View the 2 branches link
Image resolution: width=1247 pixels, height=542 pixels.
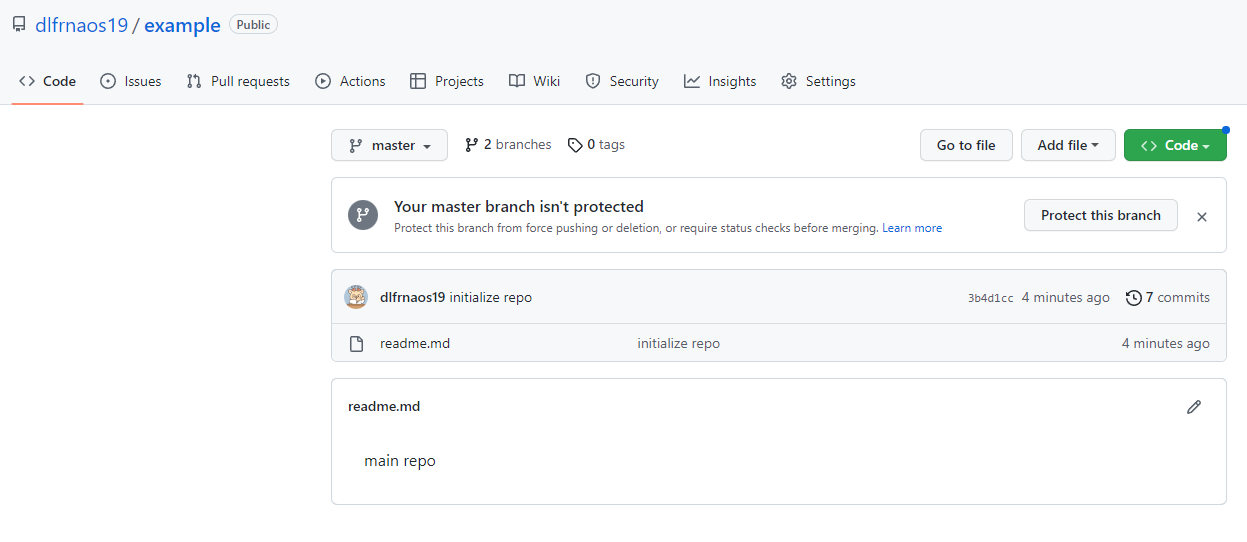tap(508, 145)
